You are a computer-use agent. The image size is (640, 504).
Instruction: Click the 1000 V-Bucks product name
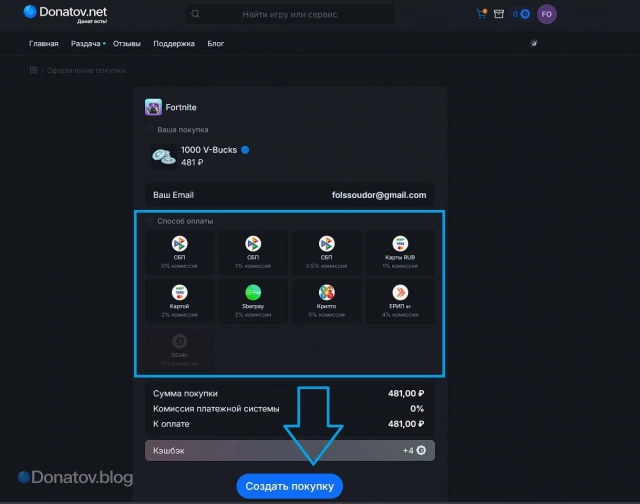tap(209, 150)
